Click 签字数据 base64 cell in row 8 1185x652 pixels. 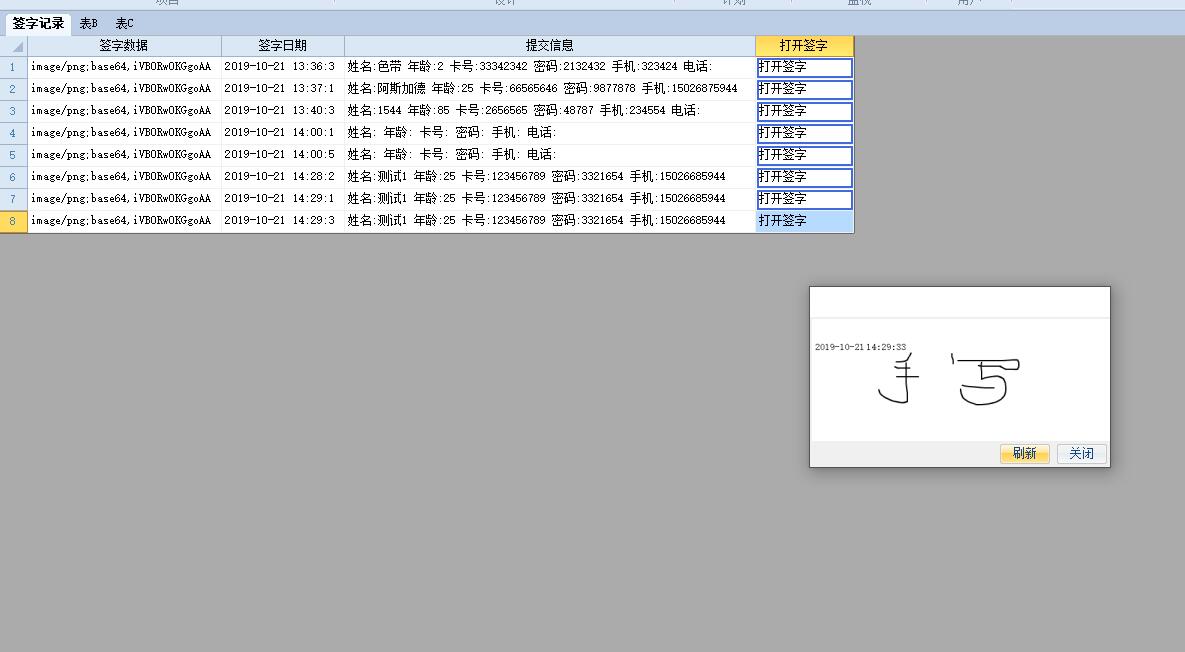pos(124,221)
